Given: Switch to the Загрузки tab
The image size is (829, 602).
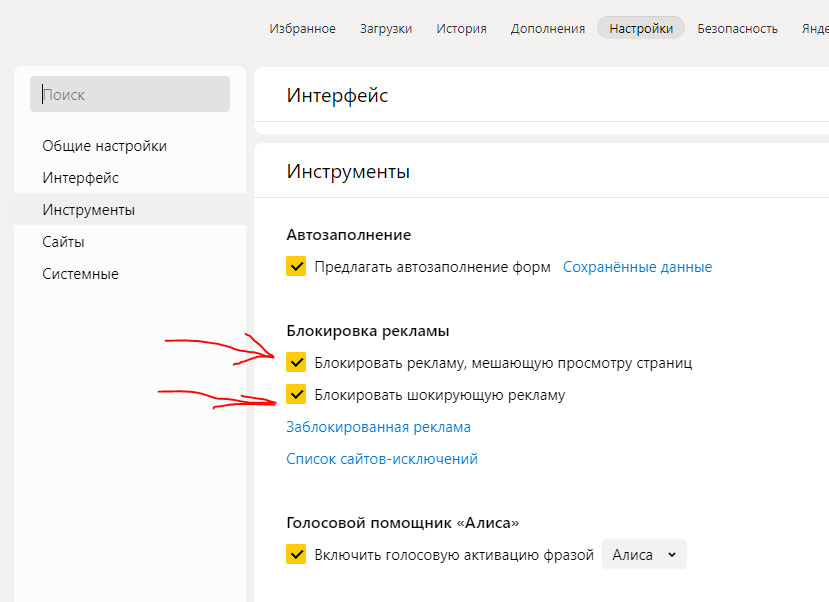Looking at the screenshot, I should pyautogui.click(x=386, y=29).
